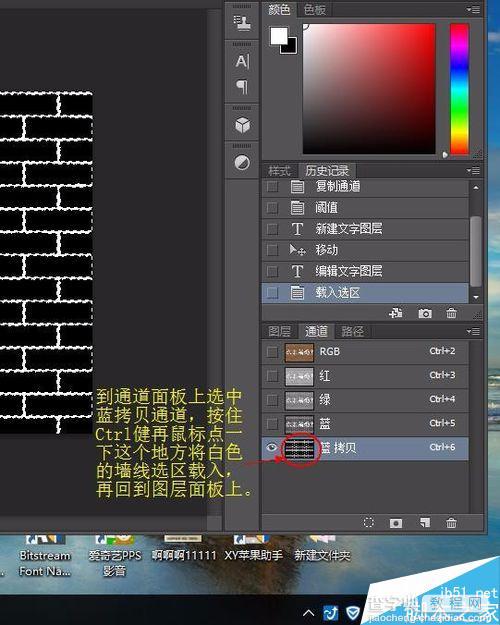Viewport: 500px width, 625px height.
Task: Click the RGB channel thumbnail
Action: [299, 352]
